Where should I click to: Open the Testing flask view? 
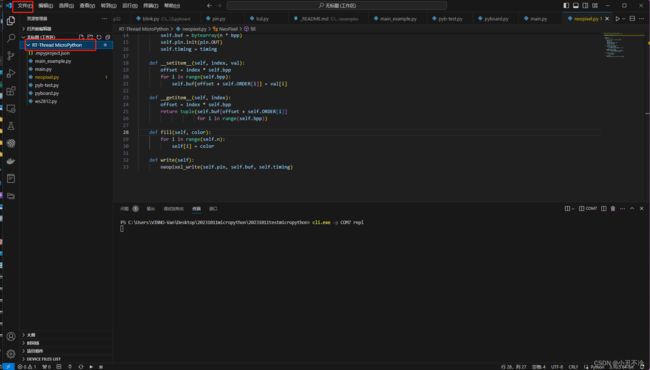pyautogui.click(x=11, y=126)
